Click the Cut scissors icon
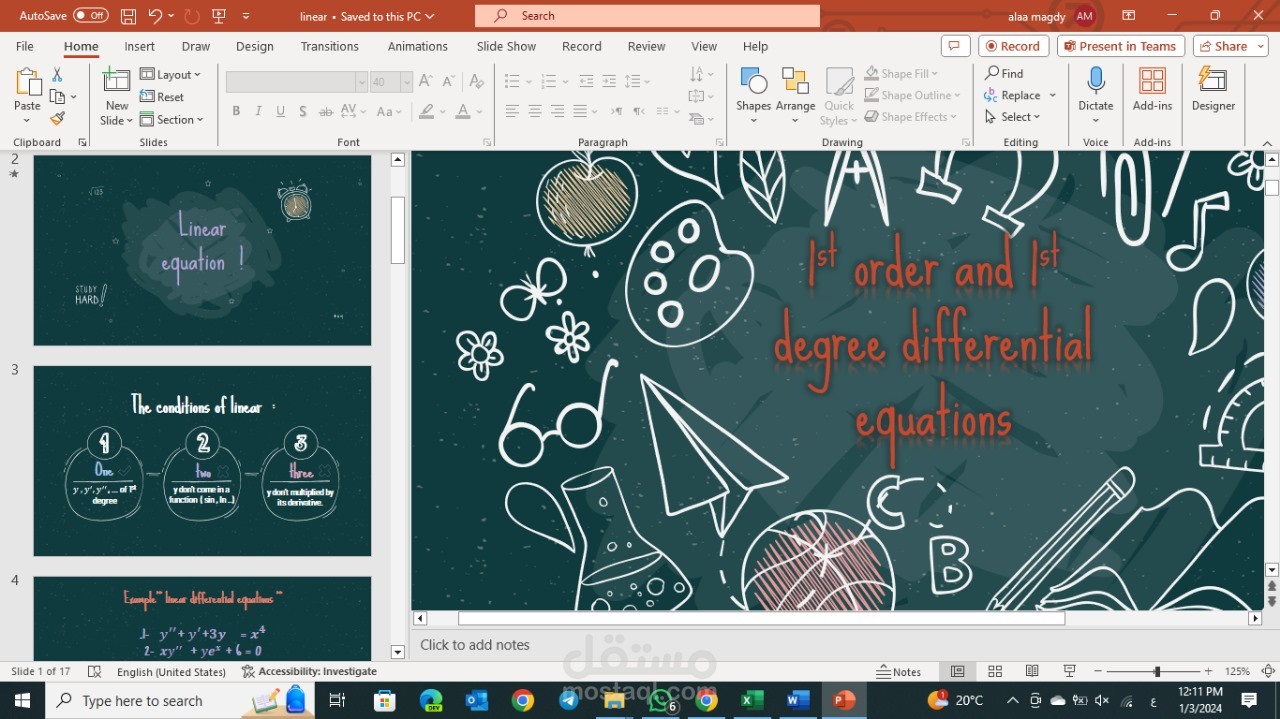This screenshot has height=719, width=1280. click(x=57, y=75)
